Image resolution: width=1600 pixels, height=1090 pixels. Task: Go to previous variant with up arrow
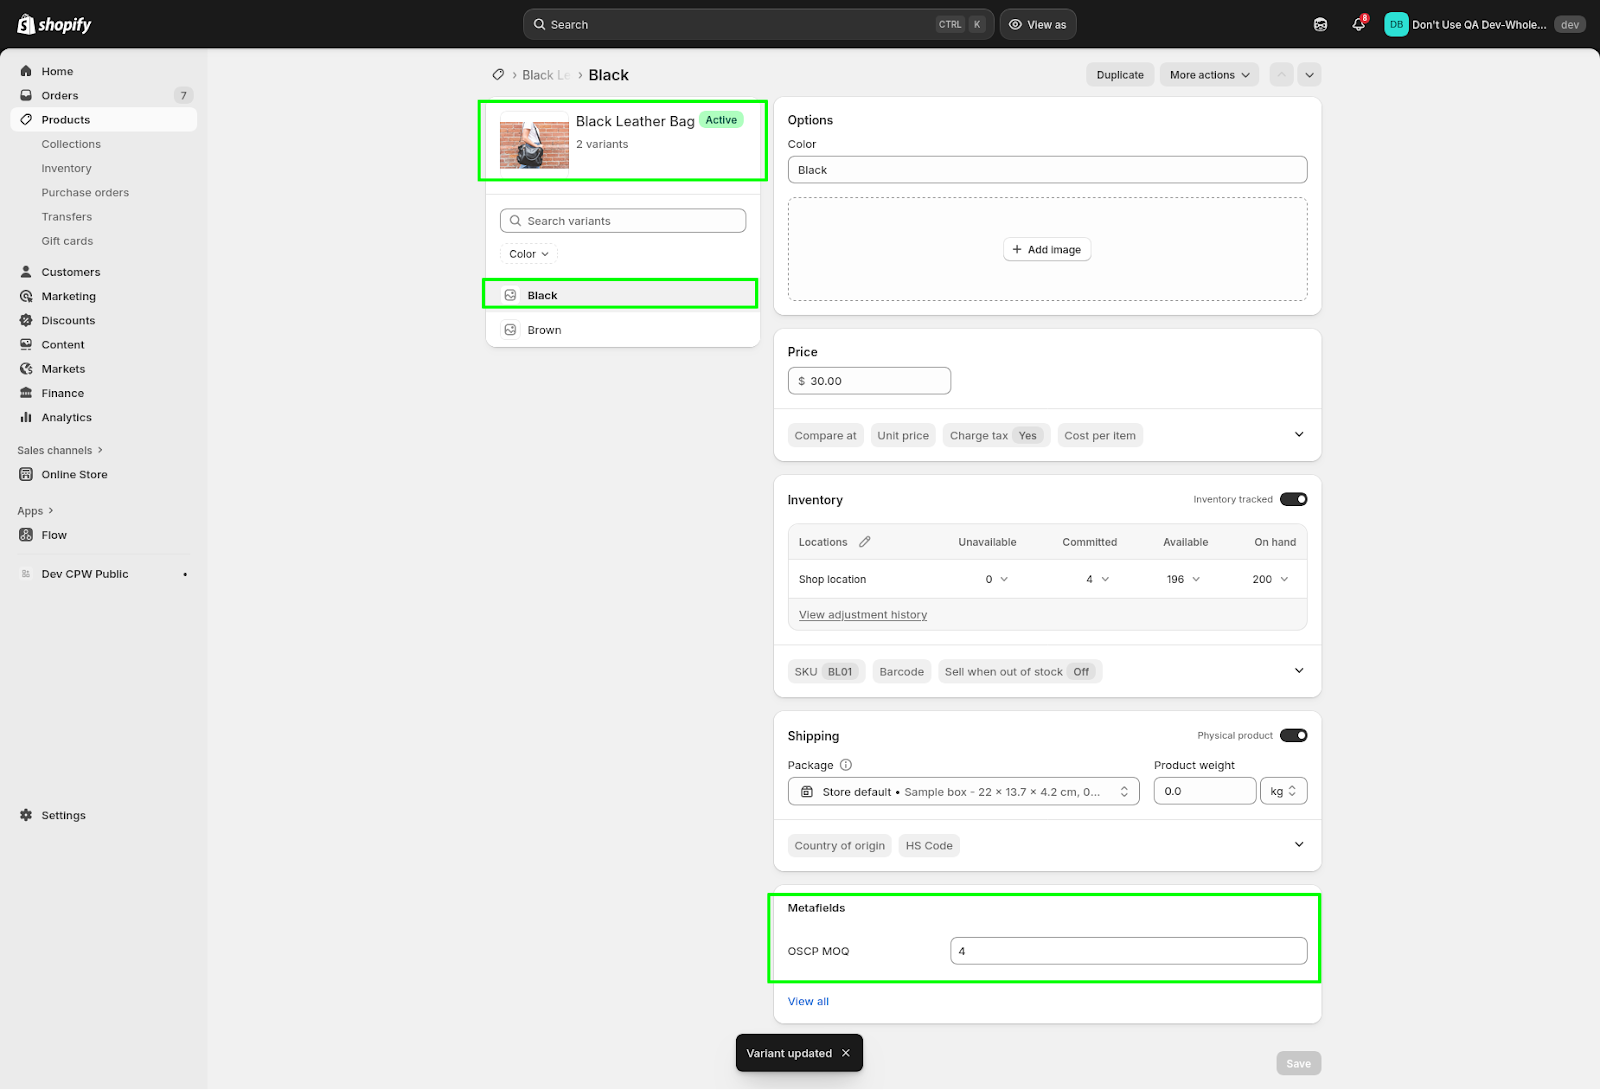coord(1281,75)
